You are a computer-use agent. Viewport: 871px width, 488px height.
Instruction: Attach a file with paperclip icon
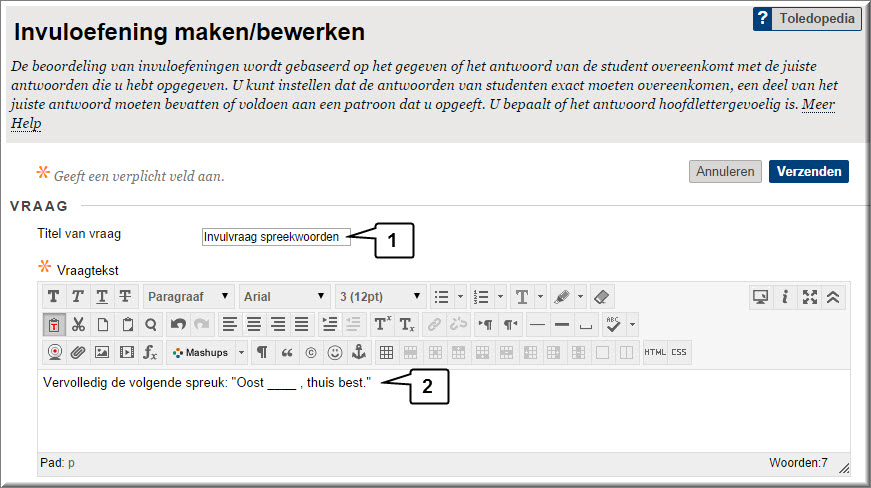click(78, 352)
